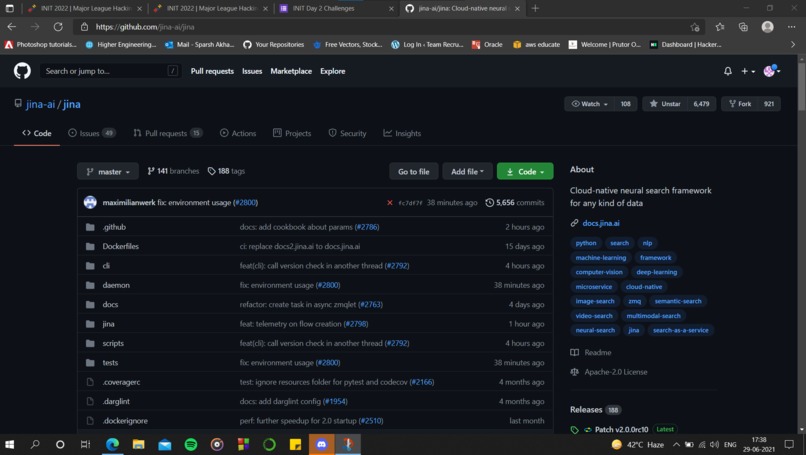Open the plus create-new menu

tap(747, 71)
